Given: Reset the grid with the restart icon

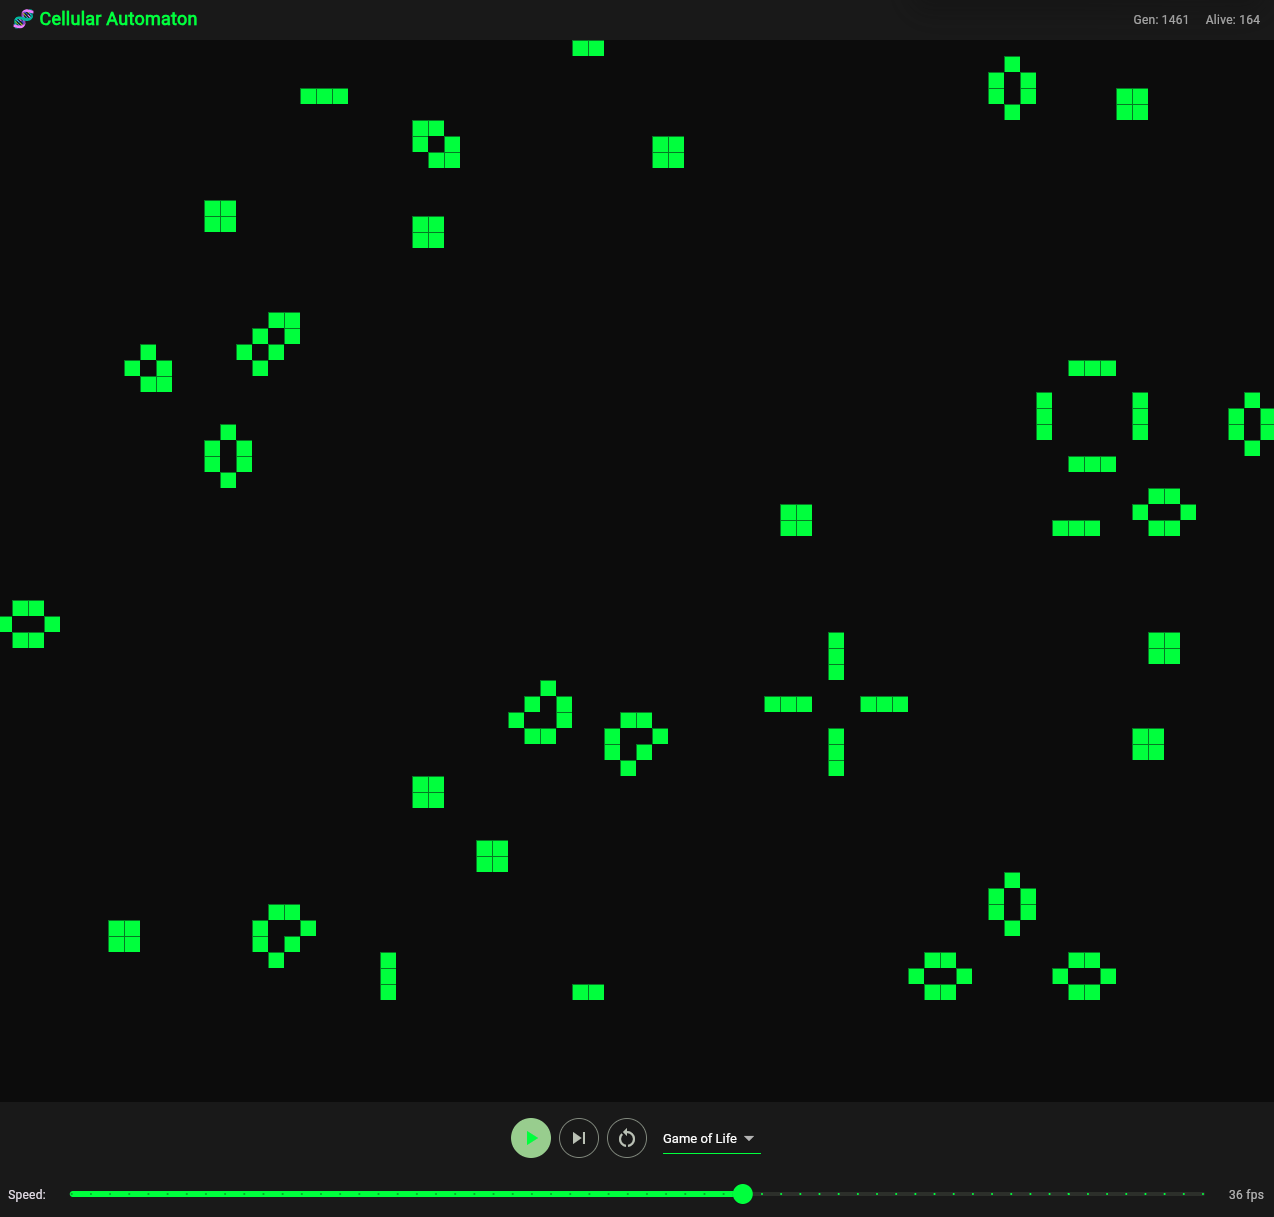Looking at the screenshot, I should pos(627,1138).
